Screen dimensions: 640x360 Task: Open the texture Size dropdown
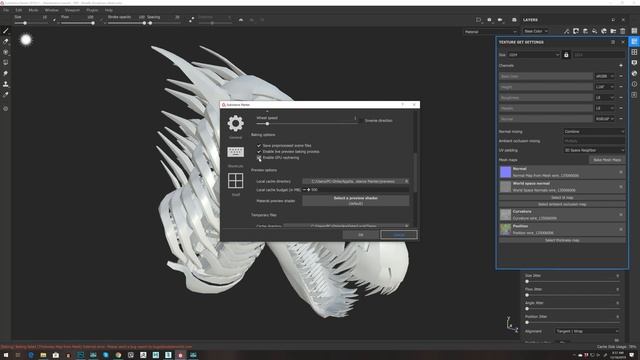coord(534,55)
